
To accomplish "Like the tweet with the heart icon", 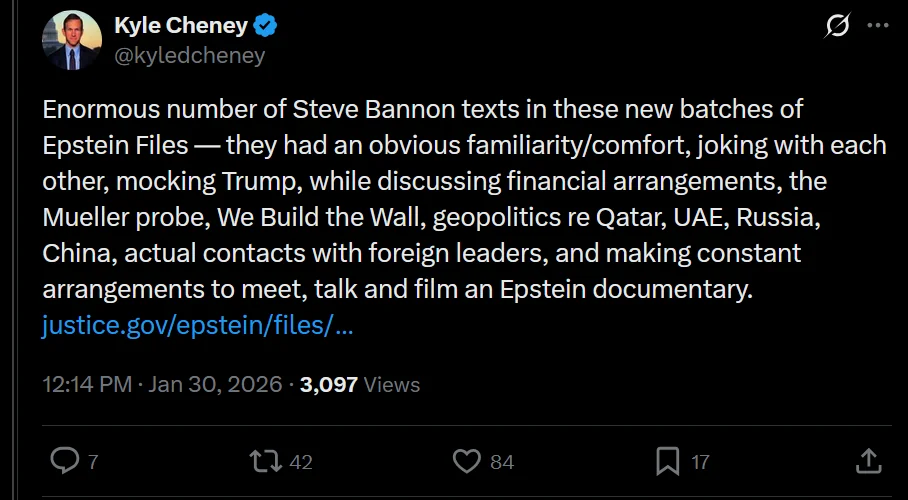I will click(467, 461).
